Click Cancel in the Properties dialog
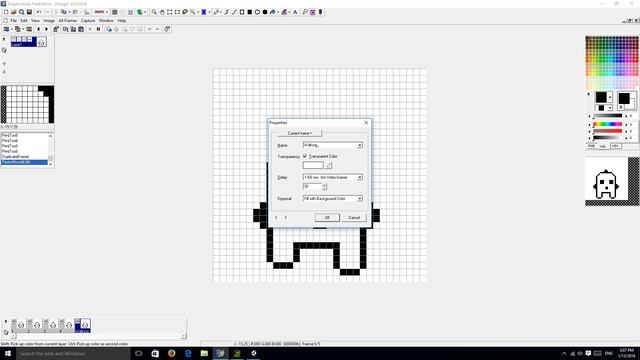The image size is (640, 360). click(x=354, y=218)
